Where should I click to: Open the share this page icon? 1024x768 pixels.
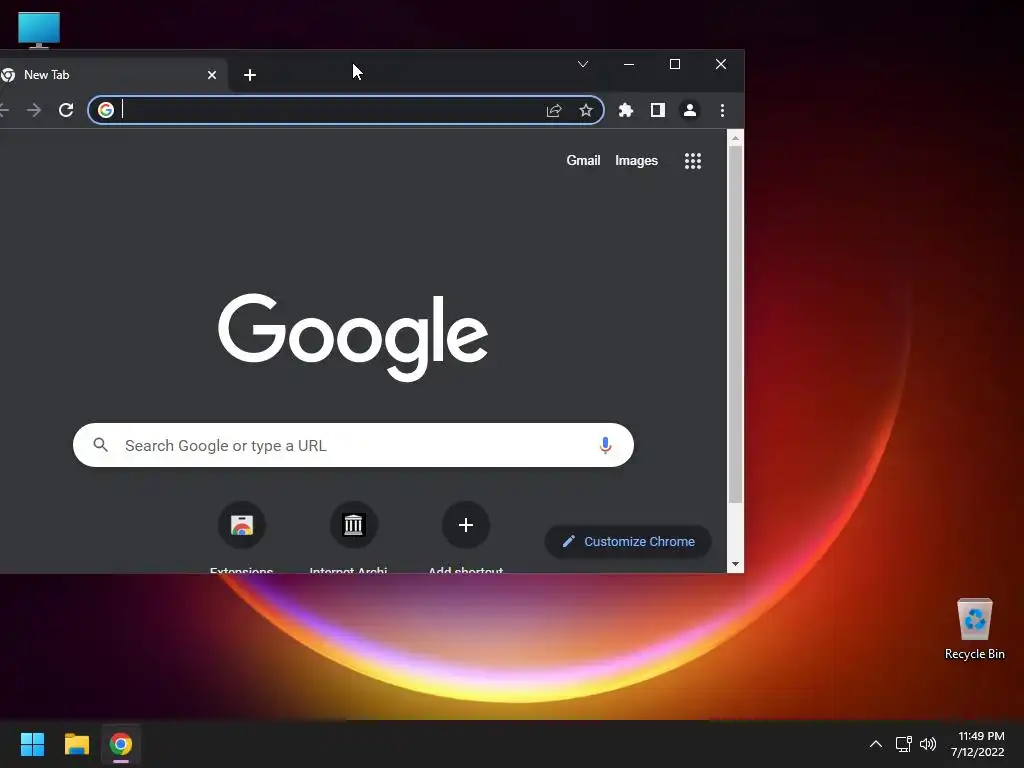click(554, 110)
